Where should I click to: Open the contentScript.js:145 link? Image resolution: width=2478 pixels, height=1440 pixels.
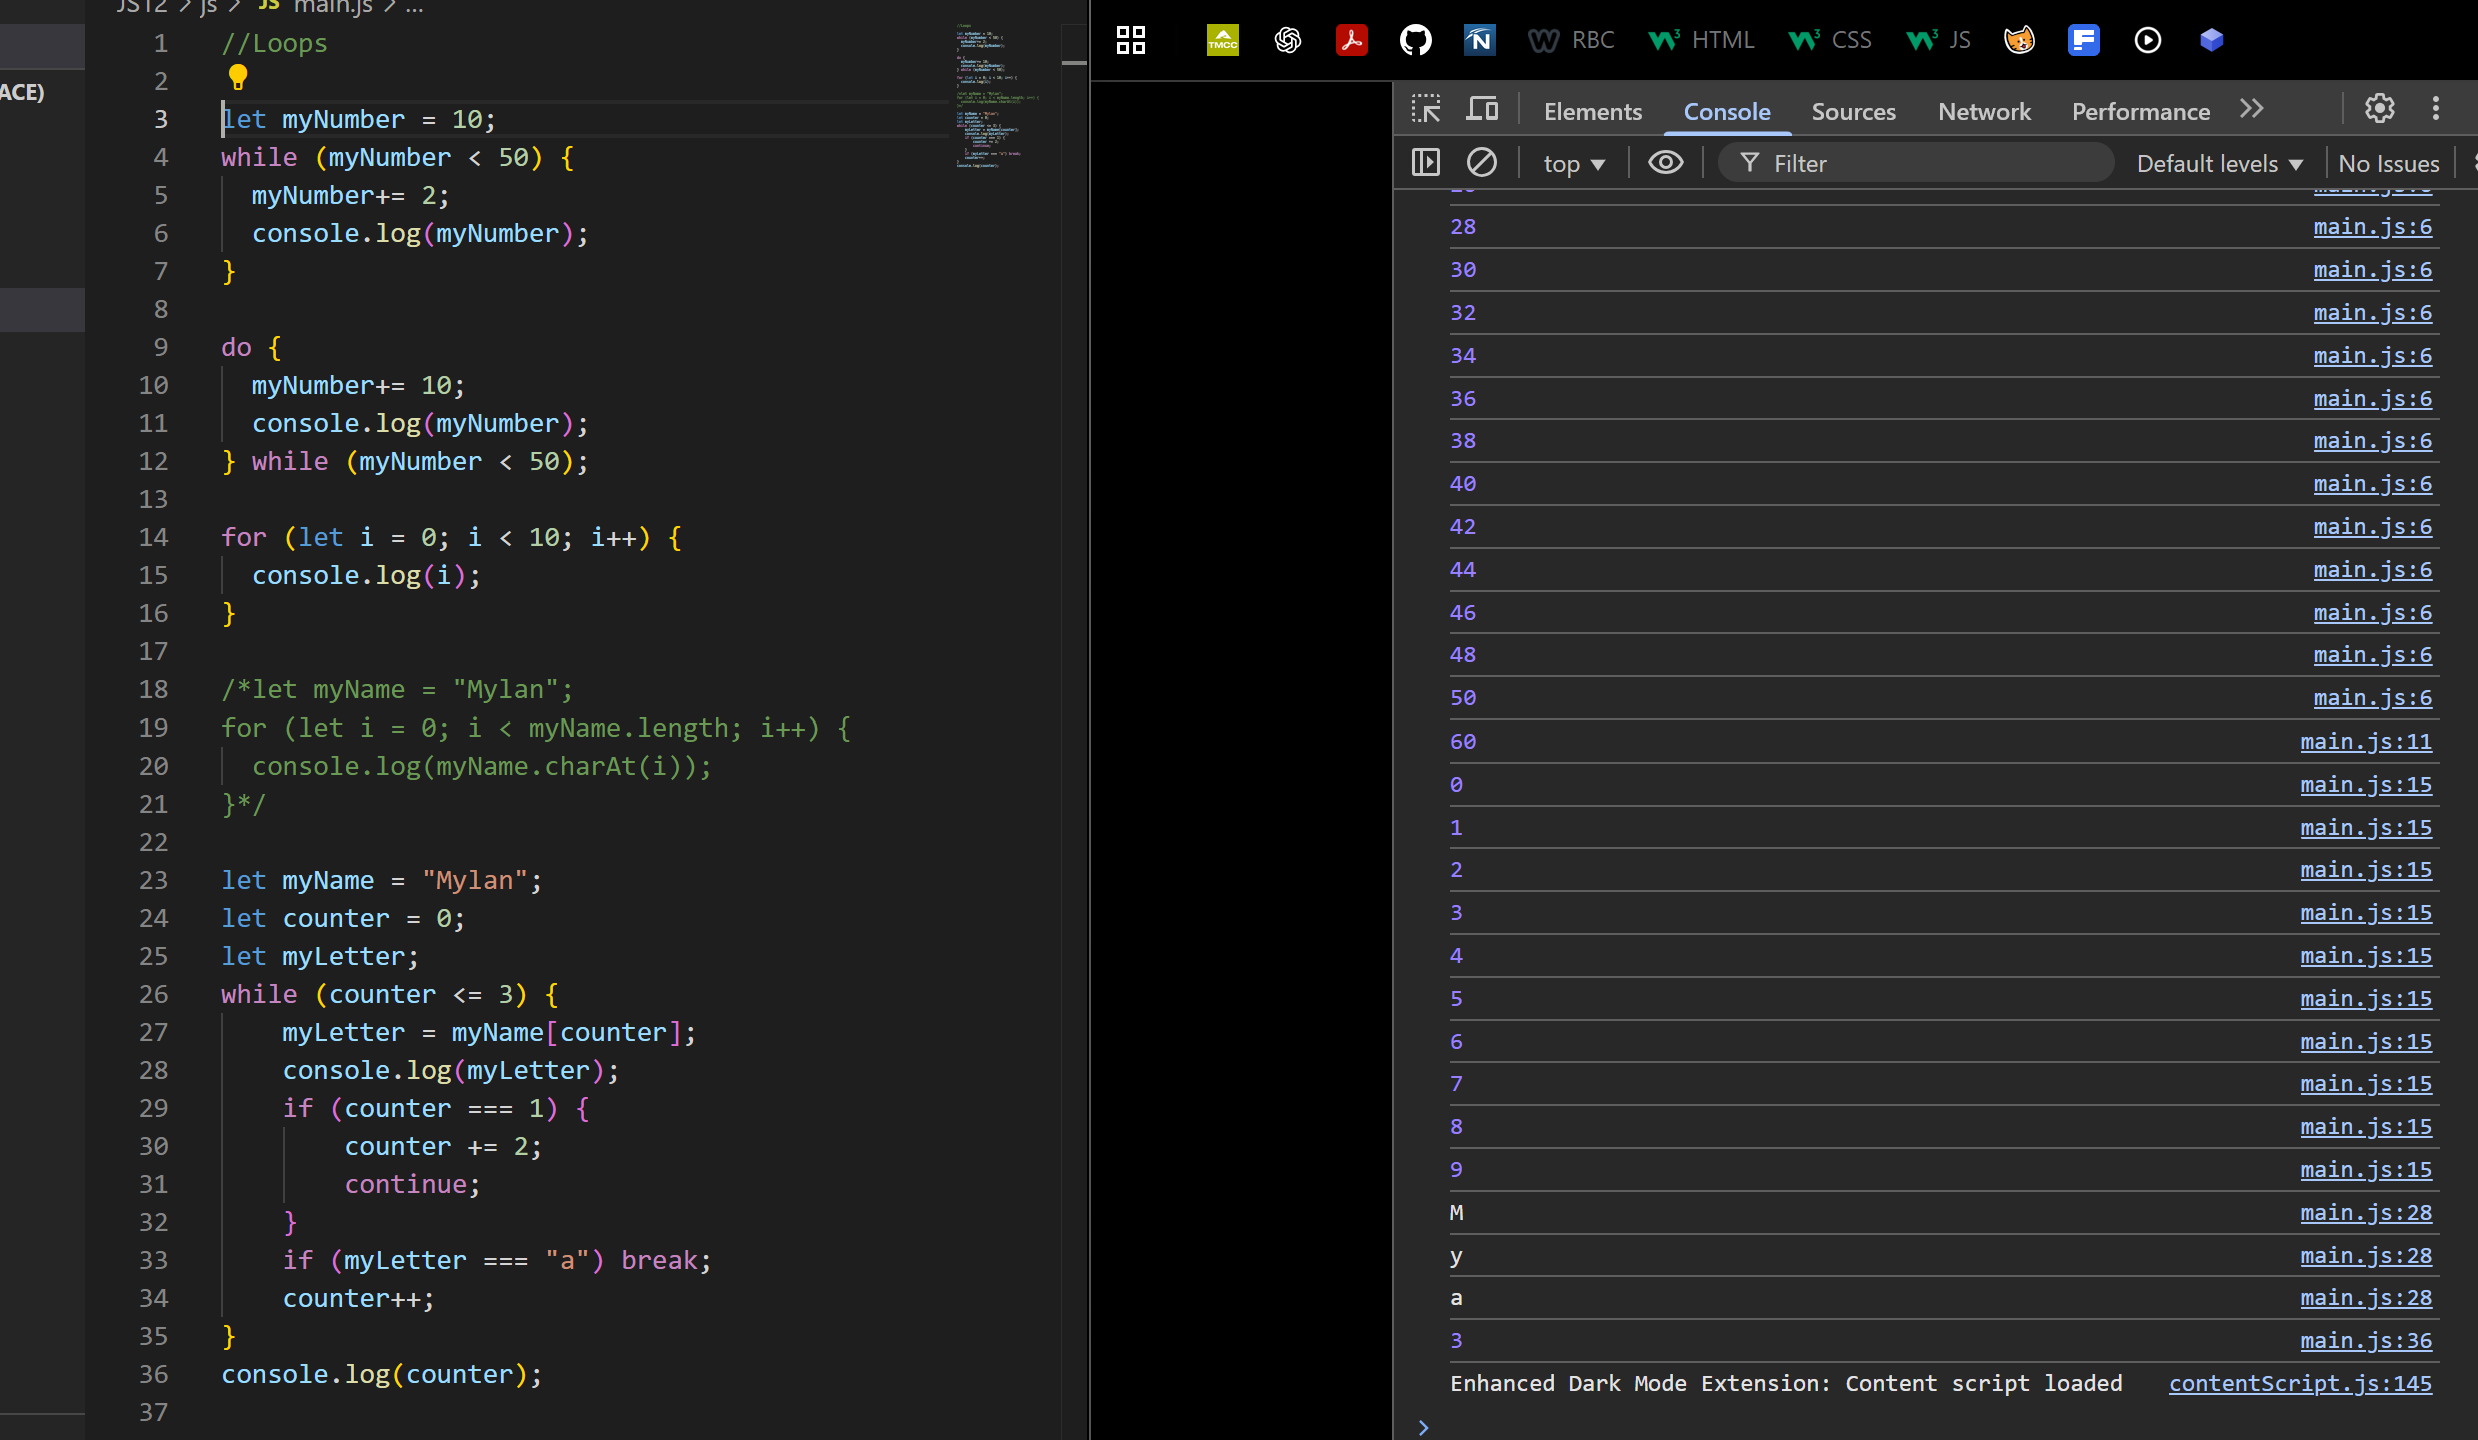pos(2300,1384)
